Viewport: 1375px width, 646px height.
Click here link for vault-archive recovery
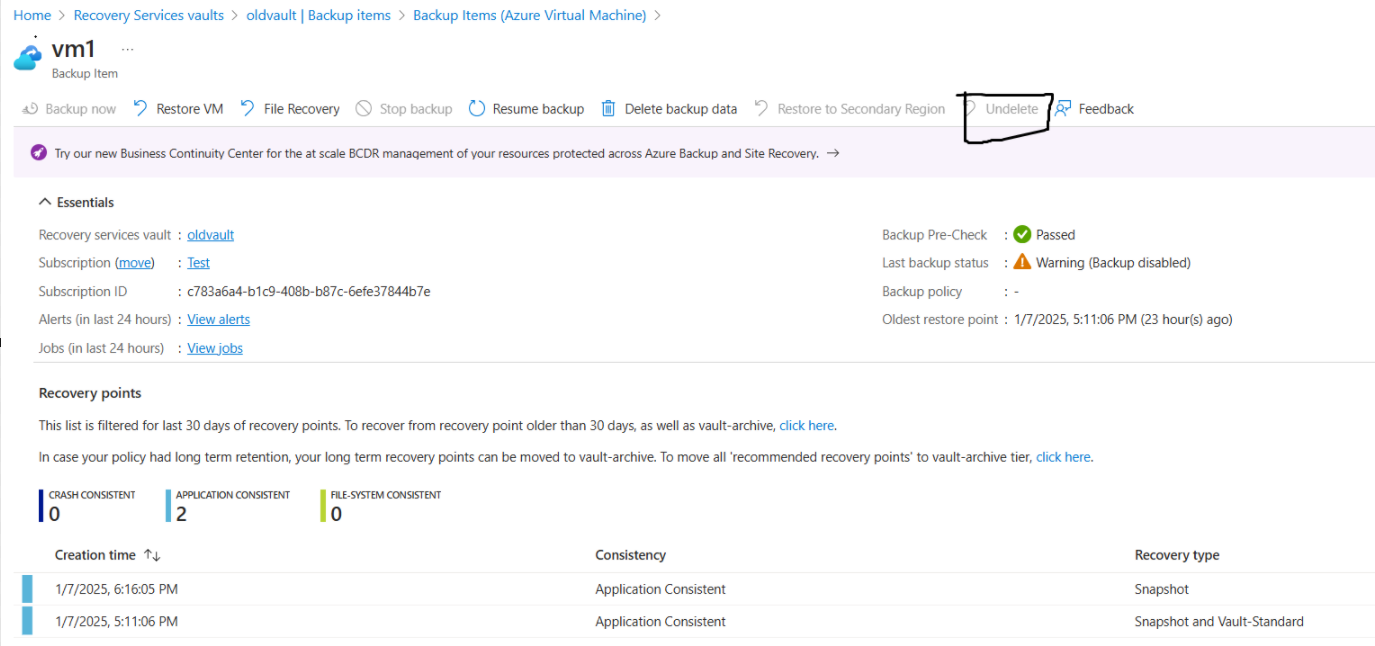(807, 425)
